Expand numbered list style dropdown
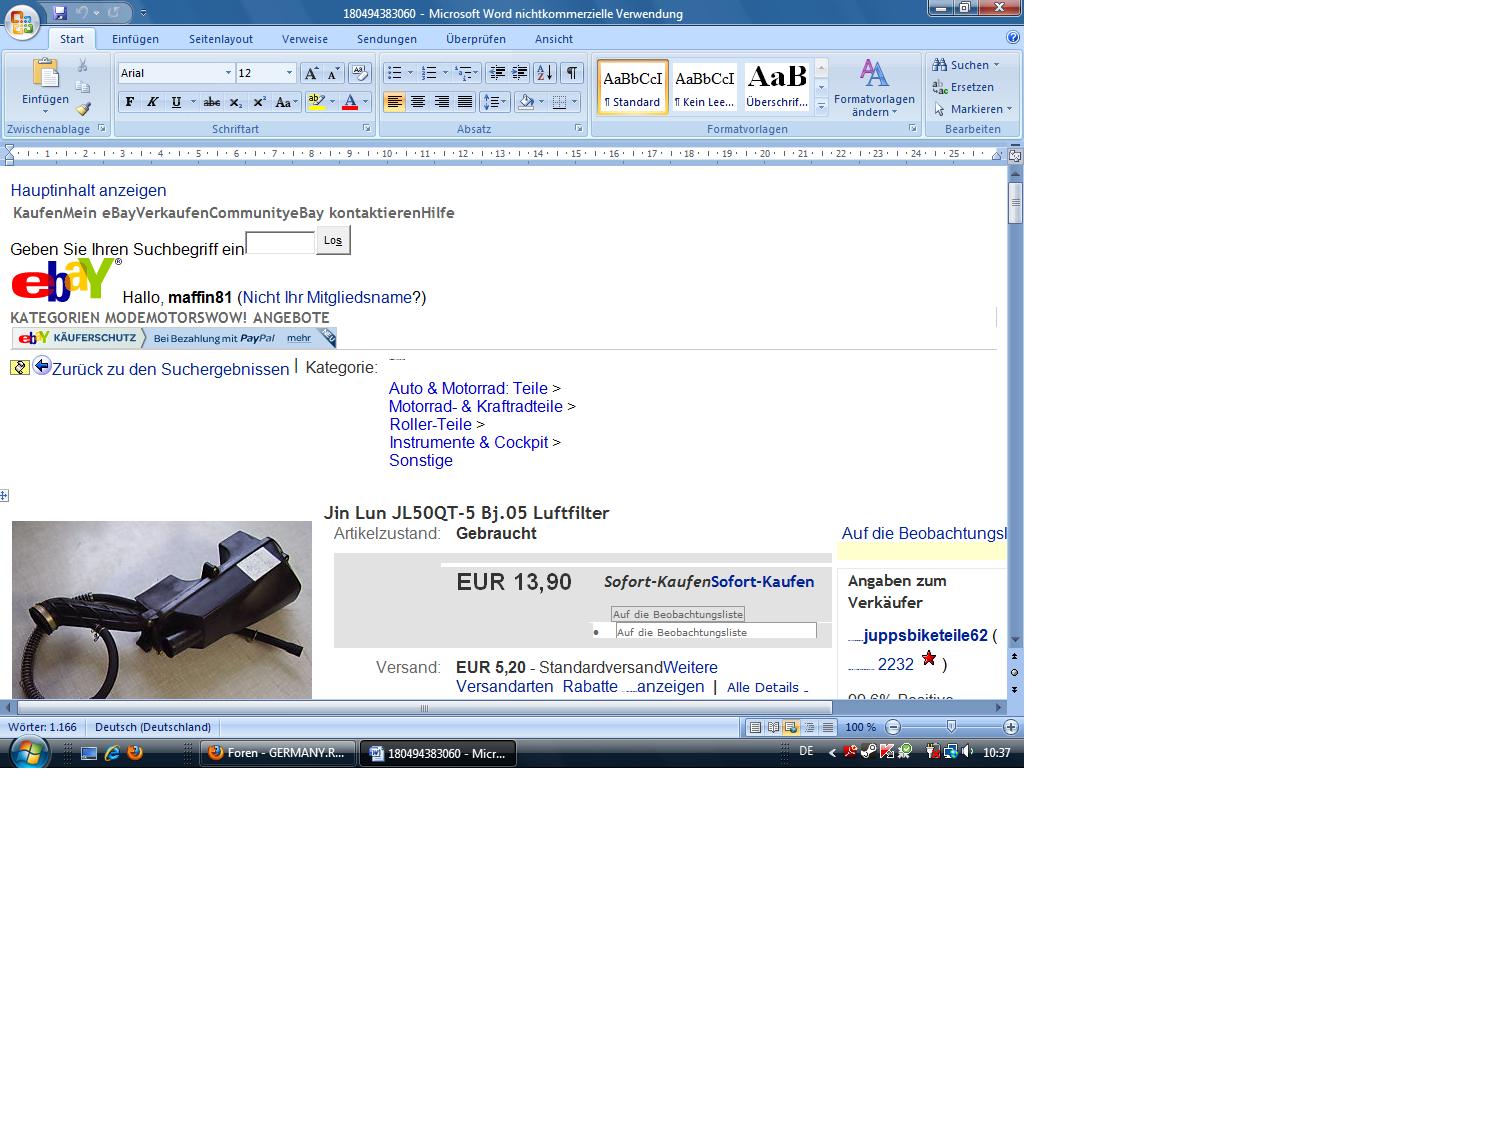The height and width of the screenshot is (1125, 1500). point(445,73)
